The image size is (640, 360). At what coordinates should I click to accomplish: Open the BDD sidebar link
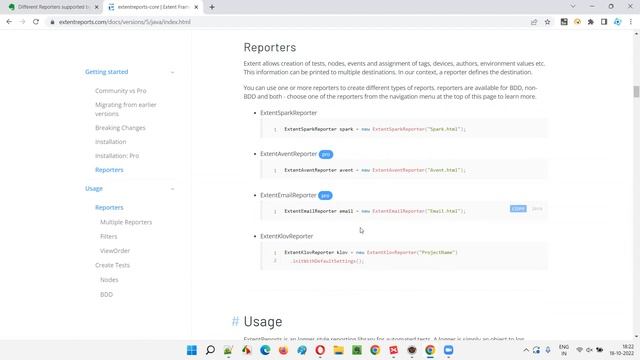point(106,294)
